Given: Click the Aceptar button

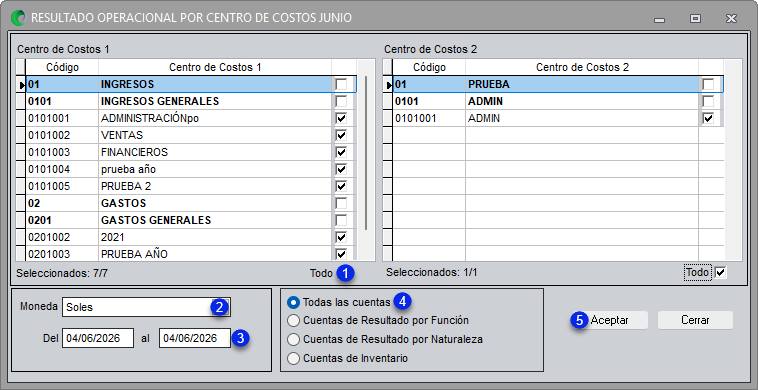Looking at the screenshot, I should (x=610, y=320).
